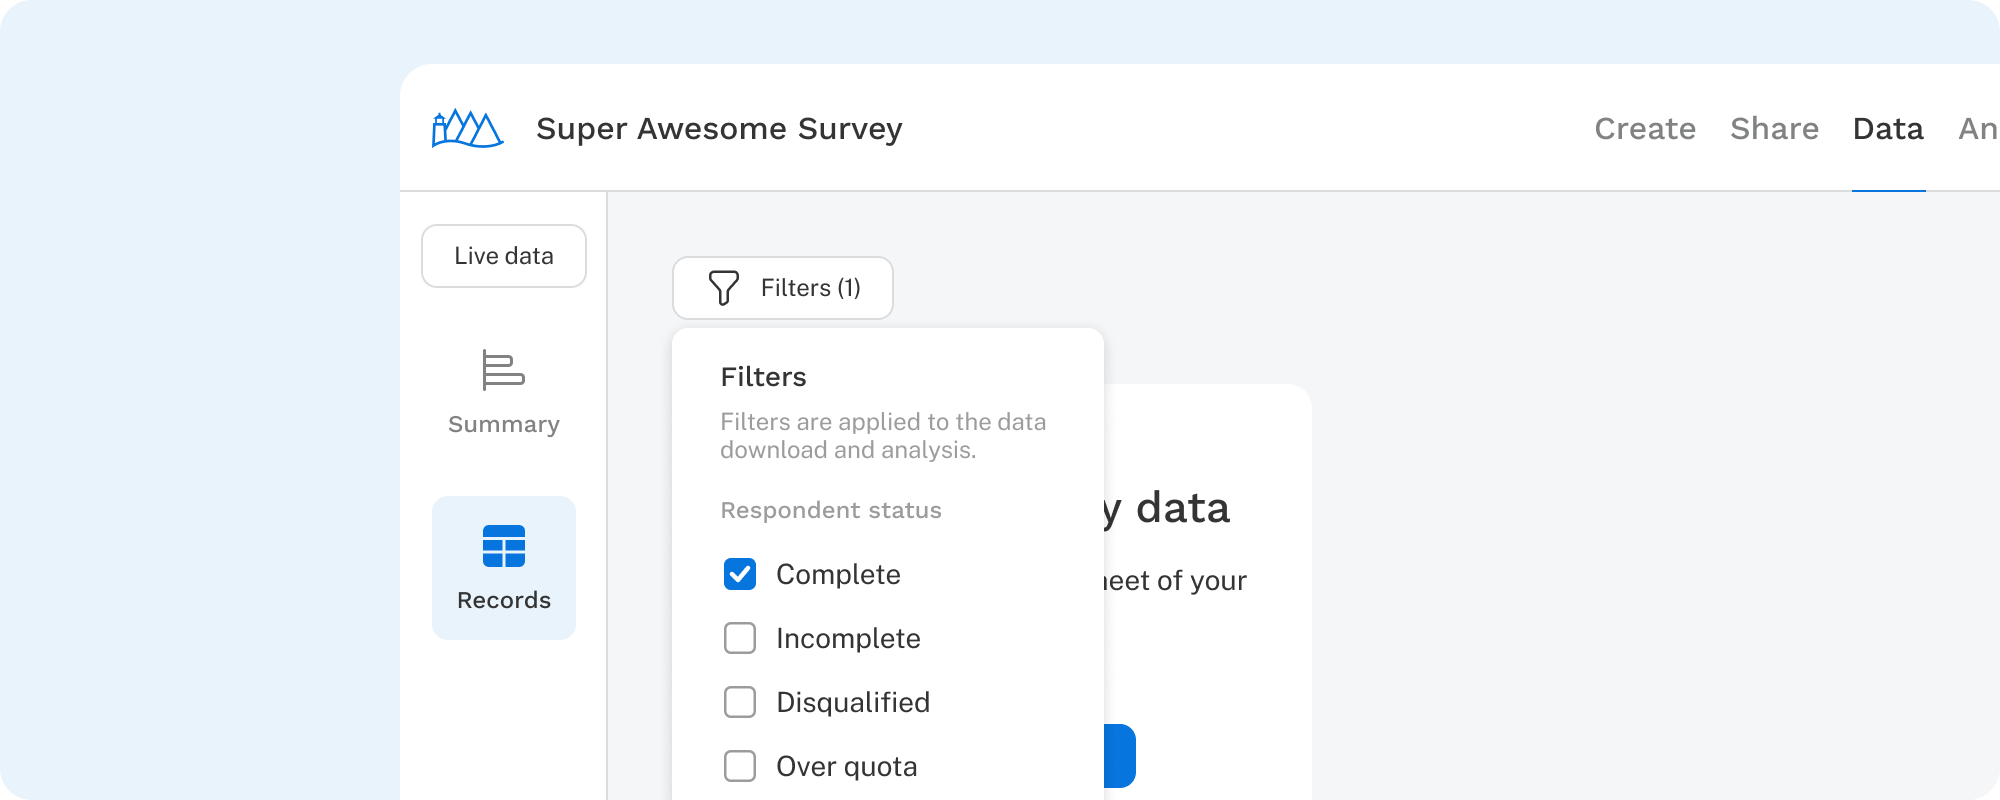Image resolution: width=2000 pixels, height=800 pixels.
Task: Collapse the Filters (1) dropdown
Action: pos(782,288)
